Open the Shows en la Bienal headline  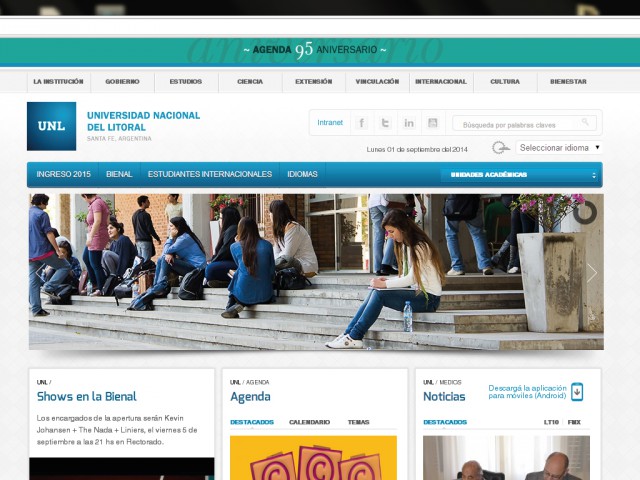click(x=86, y=397)
